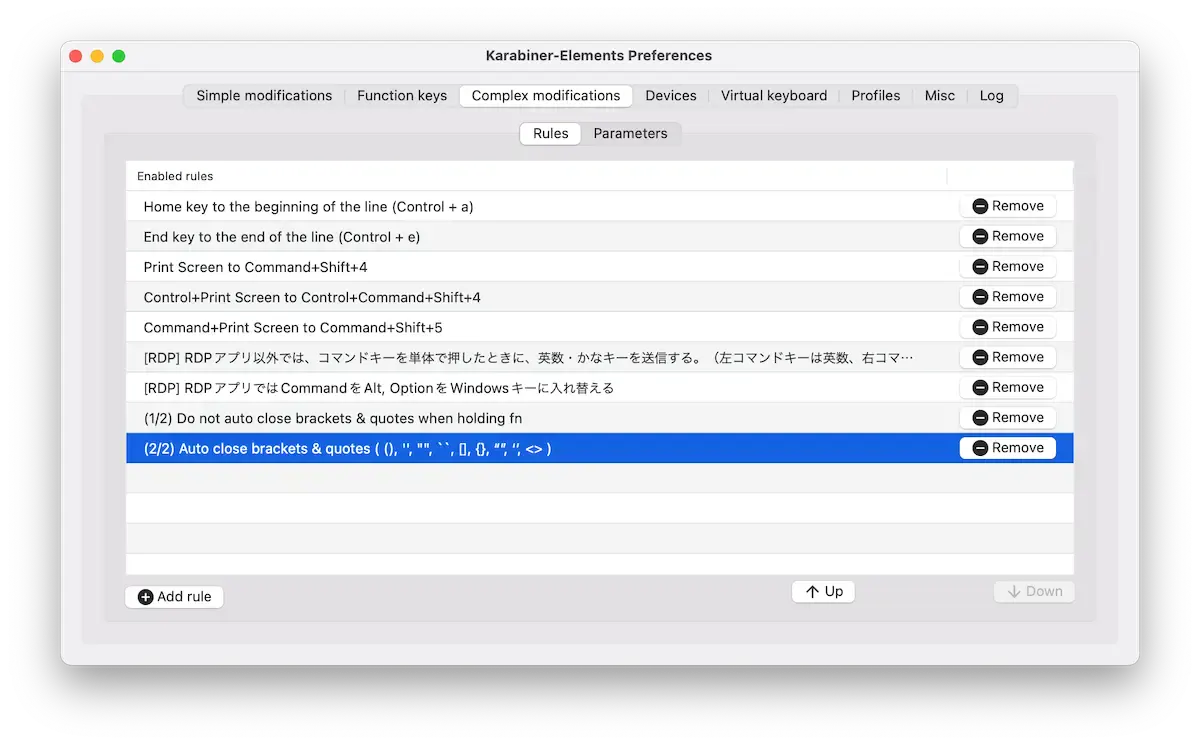The image size is (1200, 745).
Task: Select the RDPアプリ以外では rule row
Action: coord(600,357)
